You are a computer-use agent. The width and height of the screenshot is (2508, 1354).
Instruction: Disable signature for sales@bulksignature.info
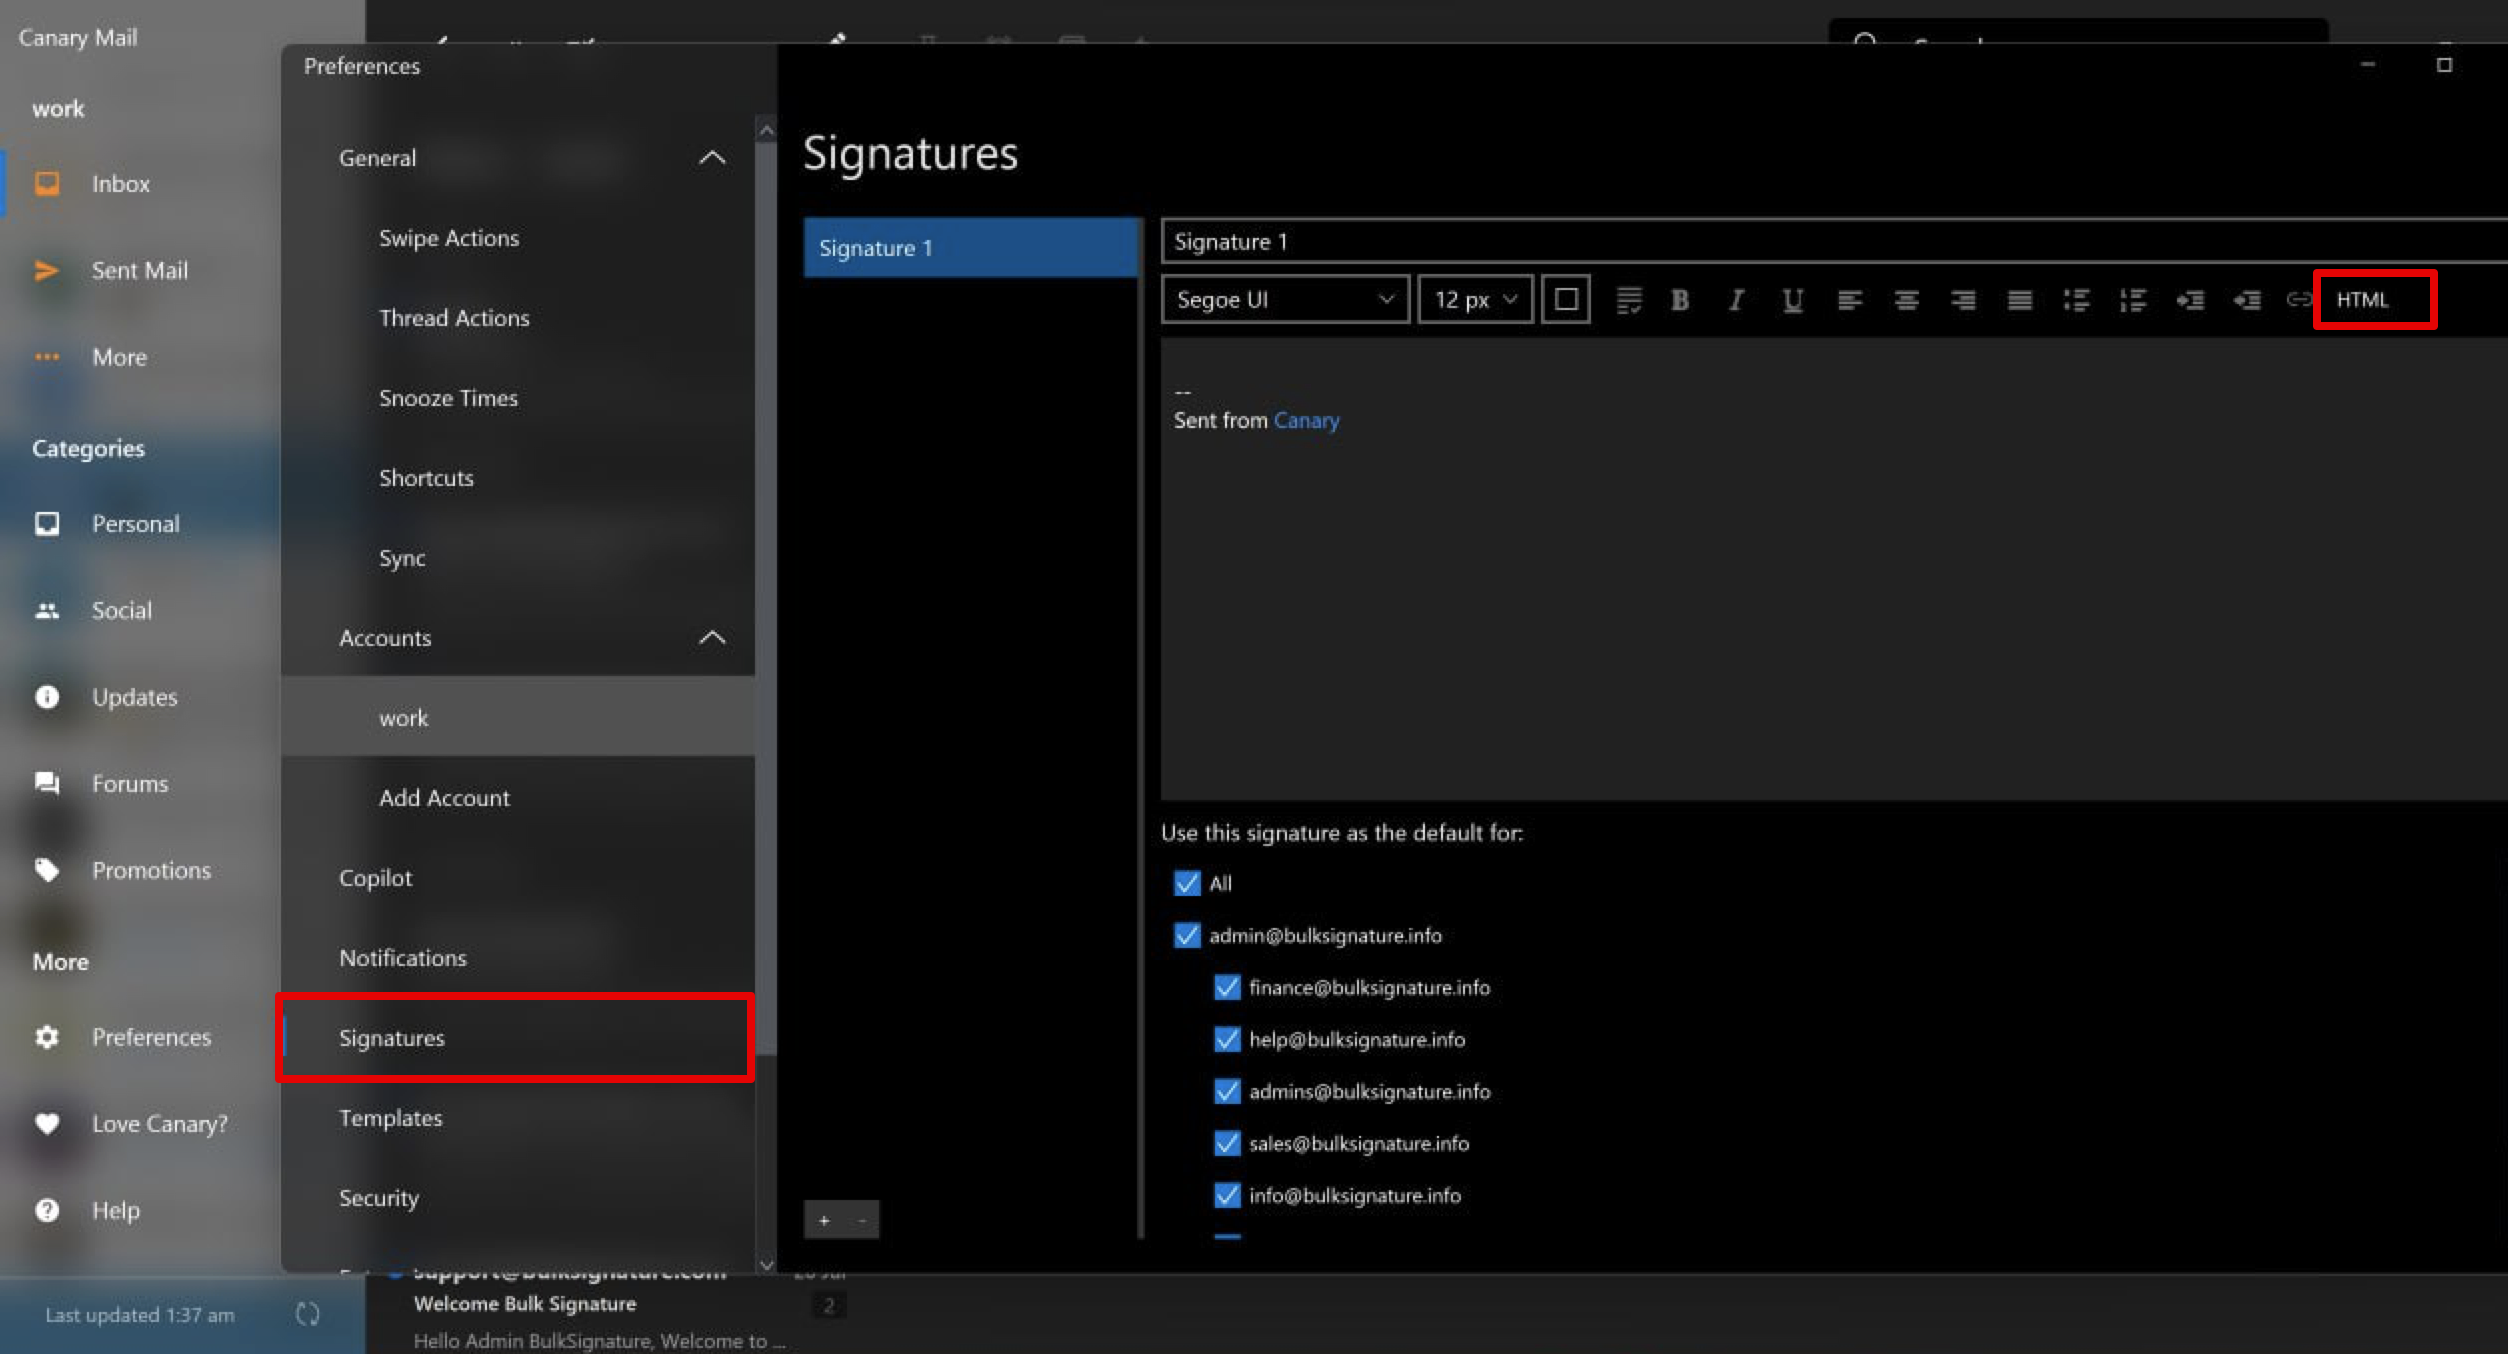coord(1231,1144)
